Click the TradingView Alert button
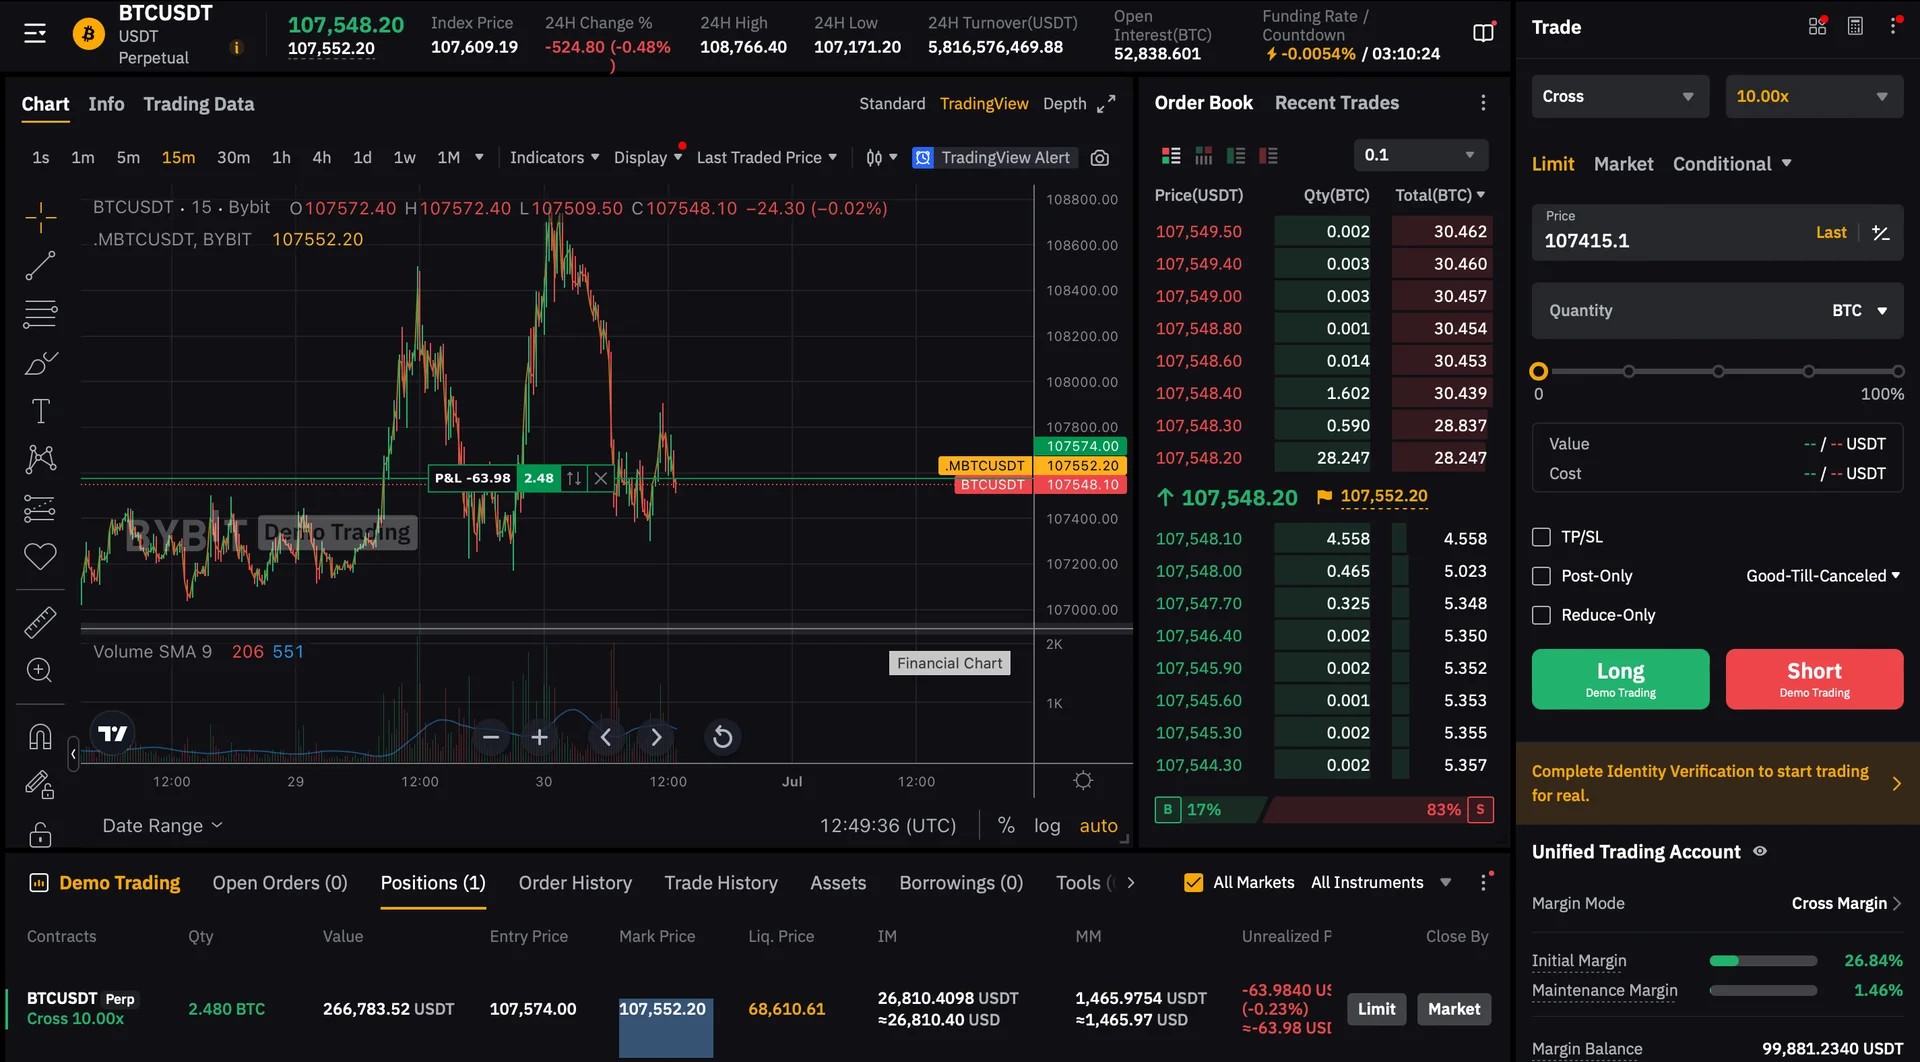Screen dimensions: 1920x1062 click(x=993, y=158)
